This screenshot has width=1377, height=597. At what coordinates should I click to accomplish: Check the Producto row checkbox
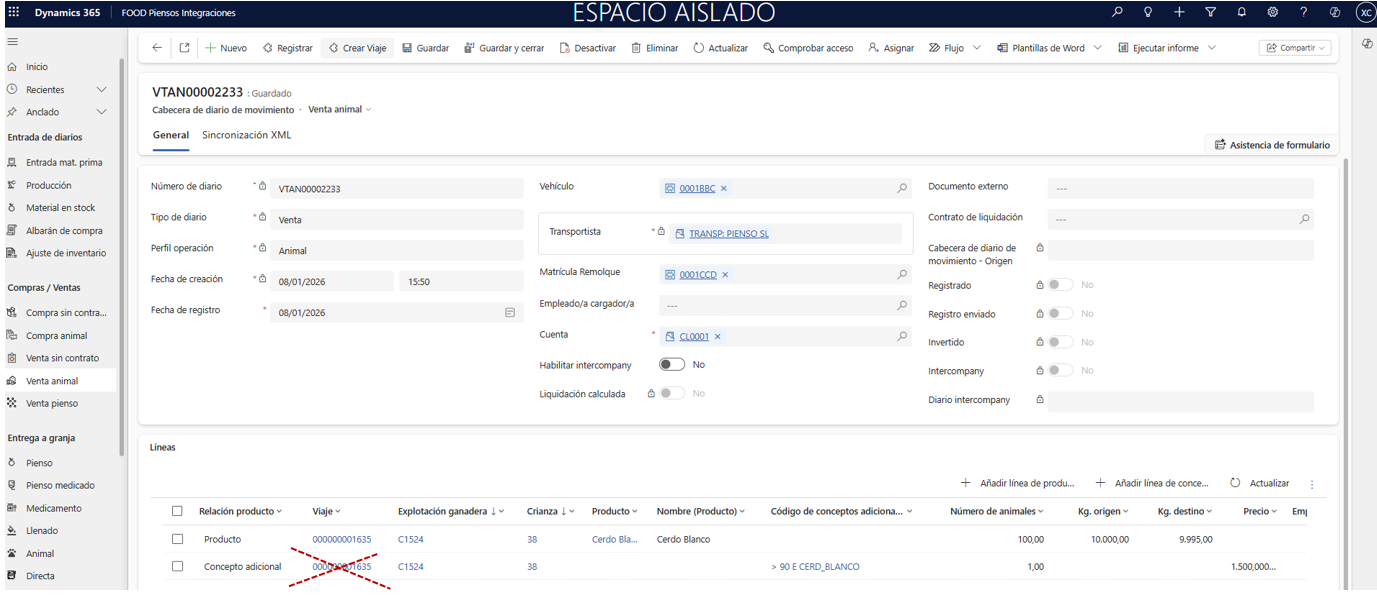[177, 539]
